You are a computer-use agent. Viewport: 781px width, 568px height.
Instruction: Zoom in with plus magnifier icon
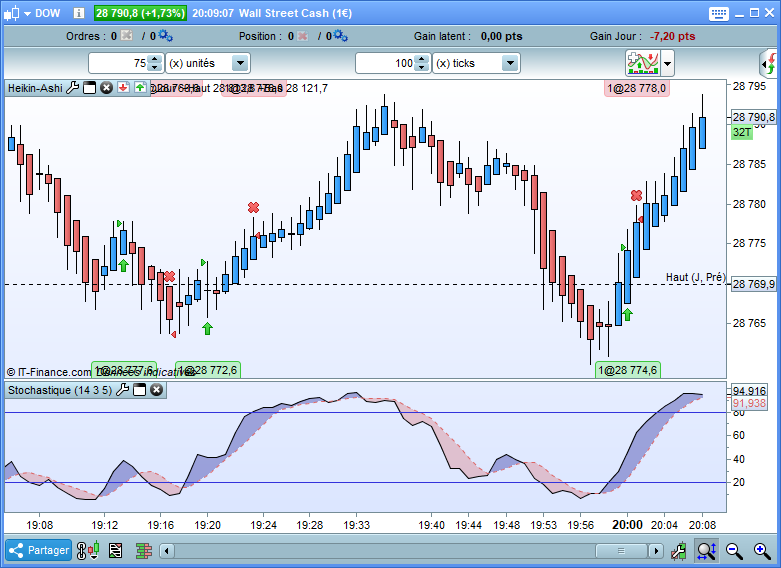pyautogui.click(x=763, y=551)
